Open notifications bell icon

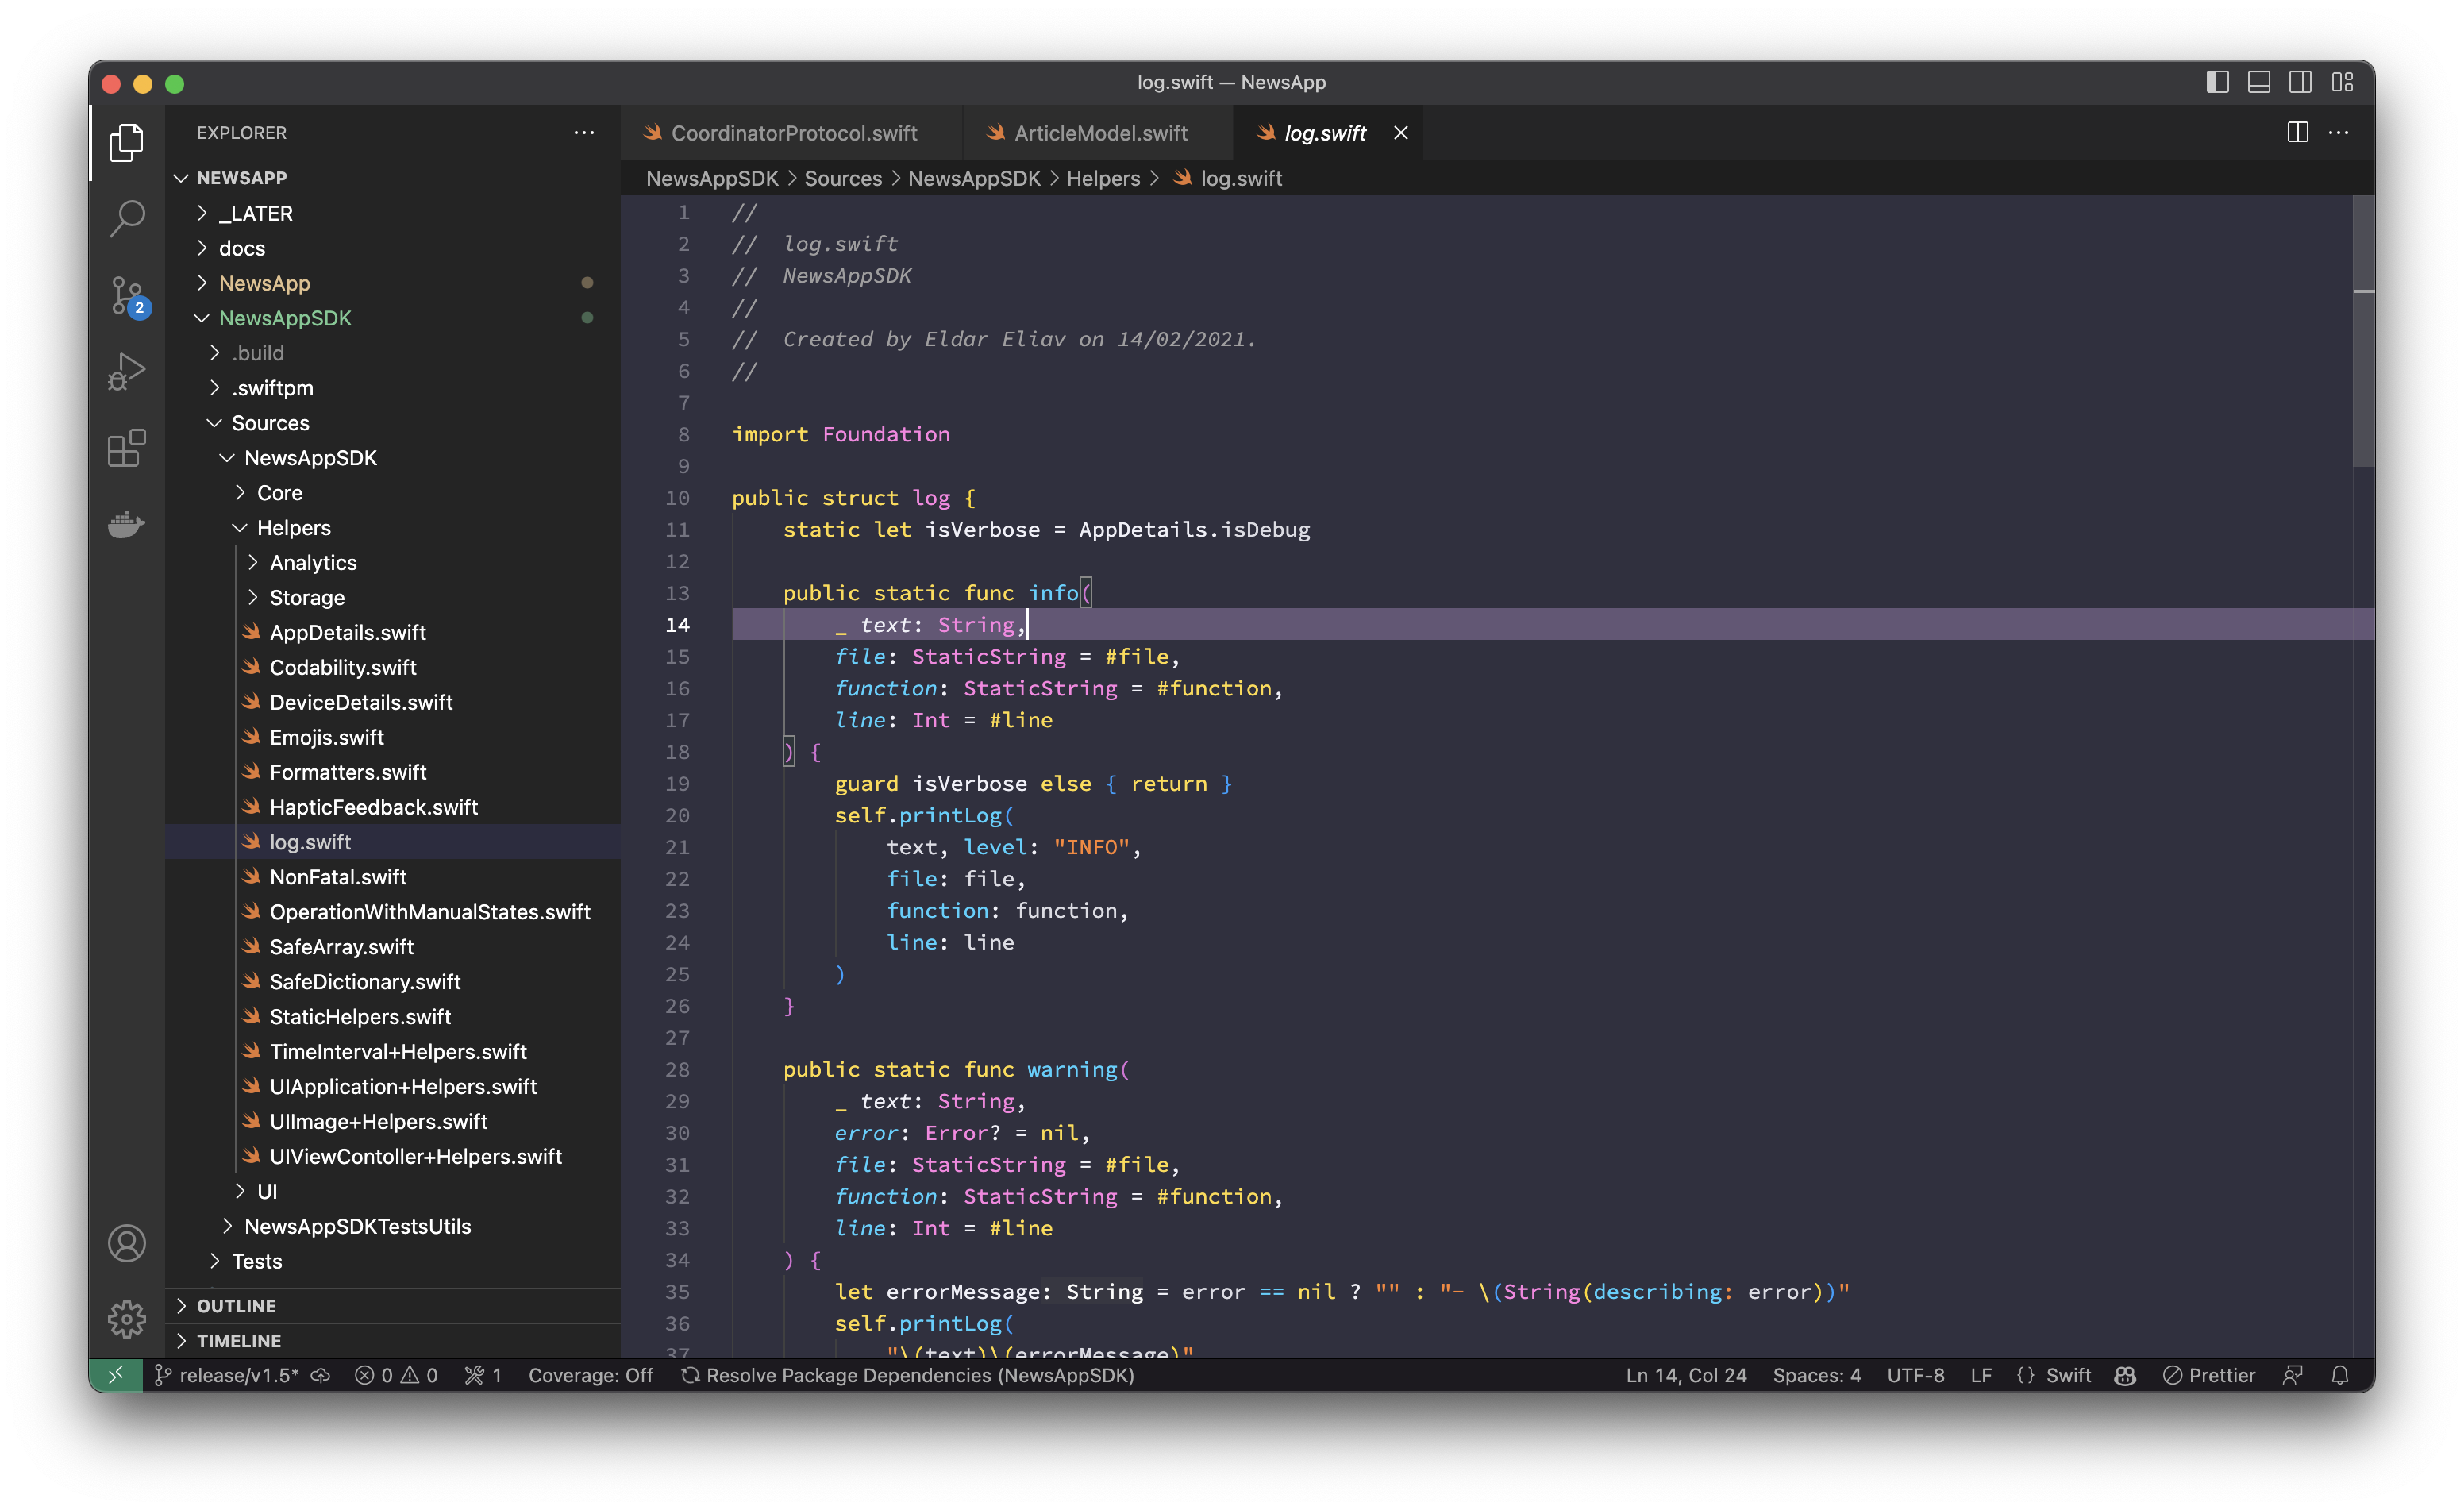pyautogui.click(x=2340, y=1375)
